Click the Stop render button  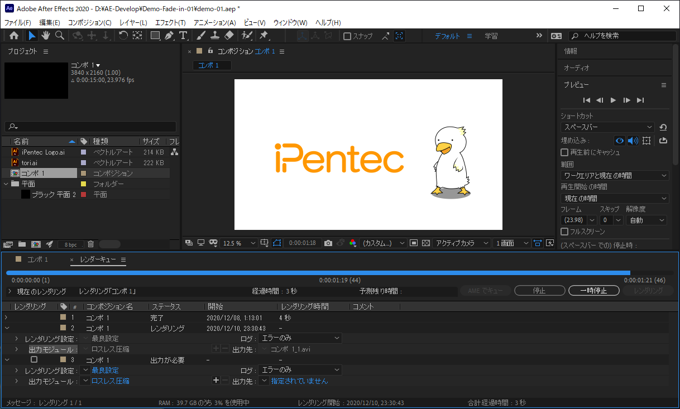(x=539, y=291)
